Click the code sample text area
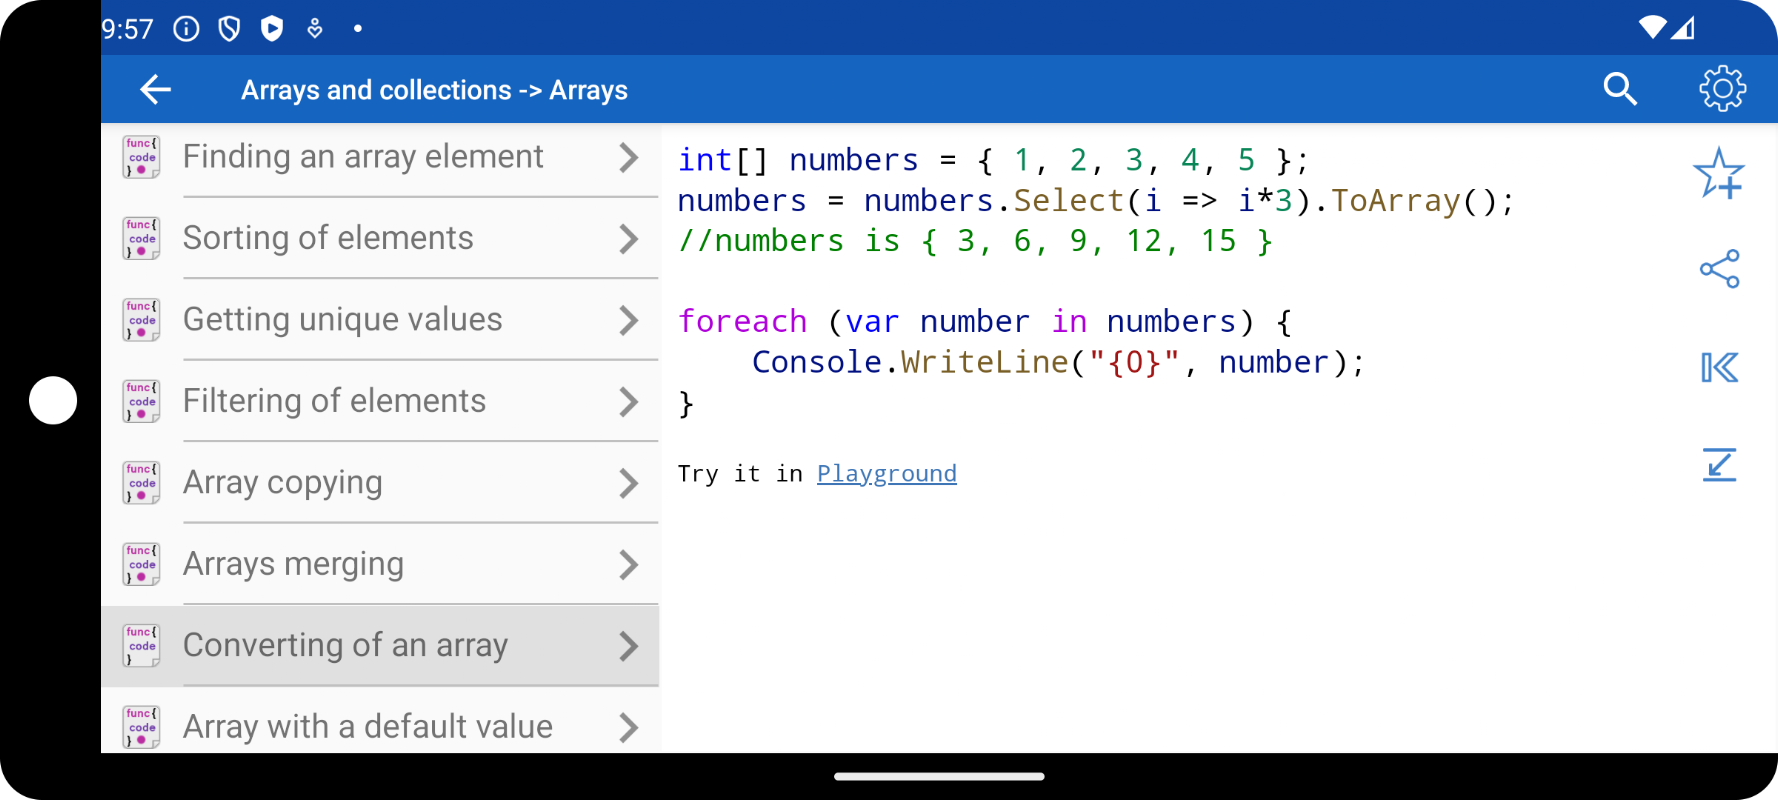Viewport: 1778px width, 800px height. (1096, 281)
